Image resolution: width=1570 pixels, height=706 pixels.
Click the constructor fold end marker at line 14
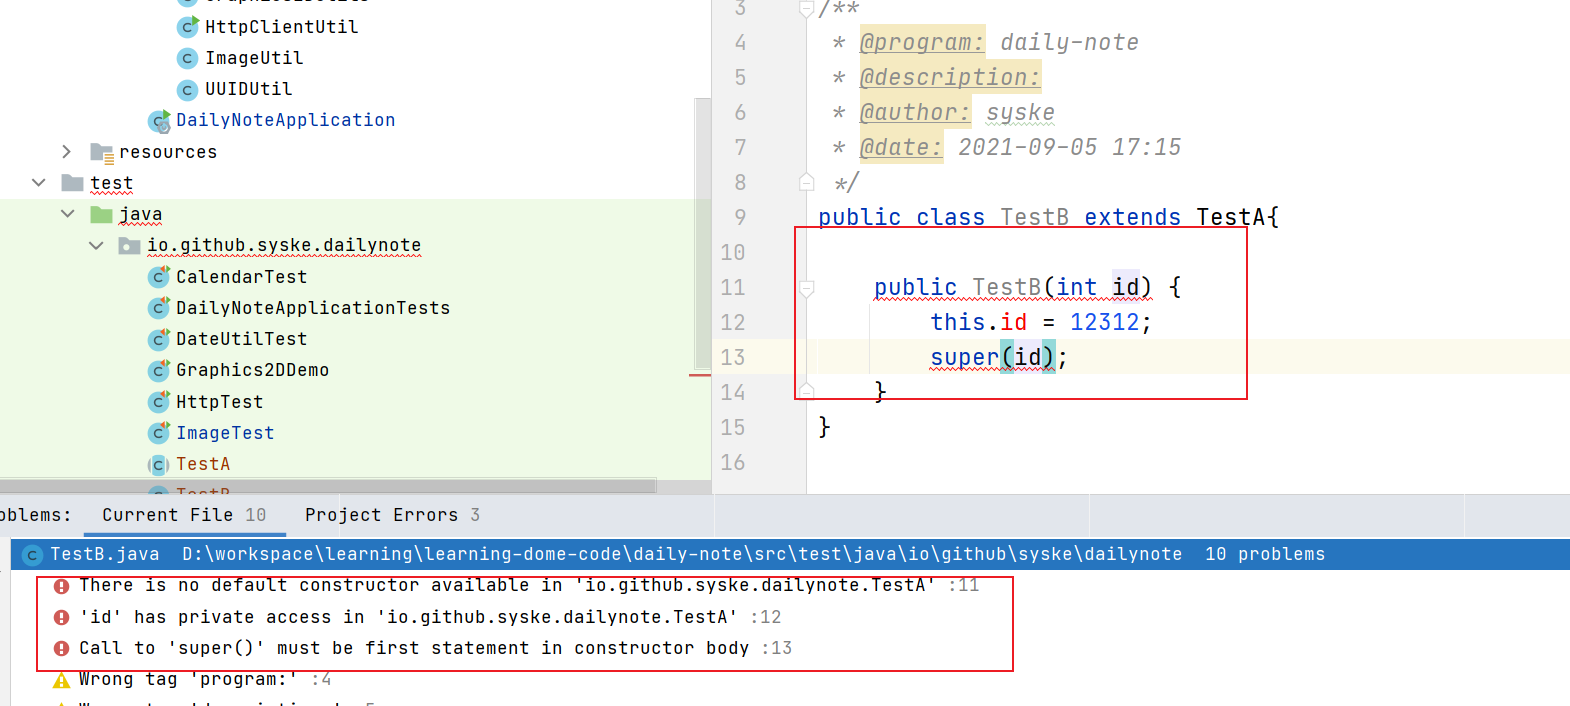806,391
